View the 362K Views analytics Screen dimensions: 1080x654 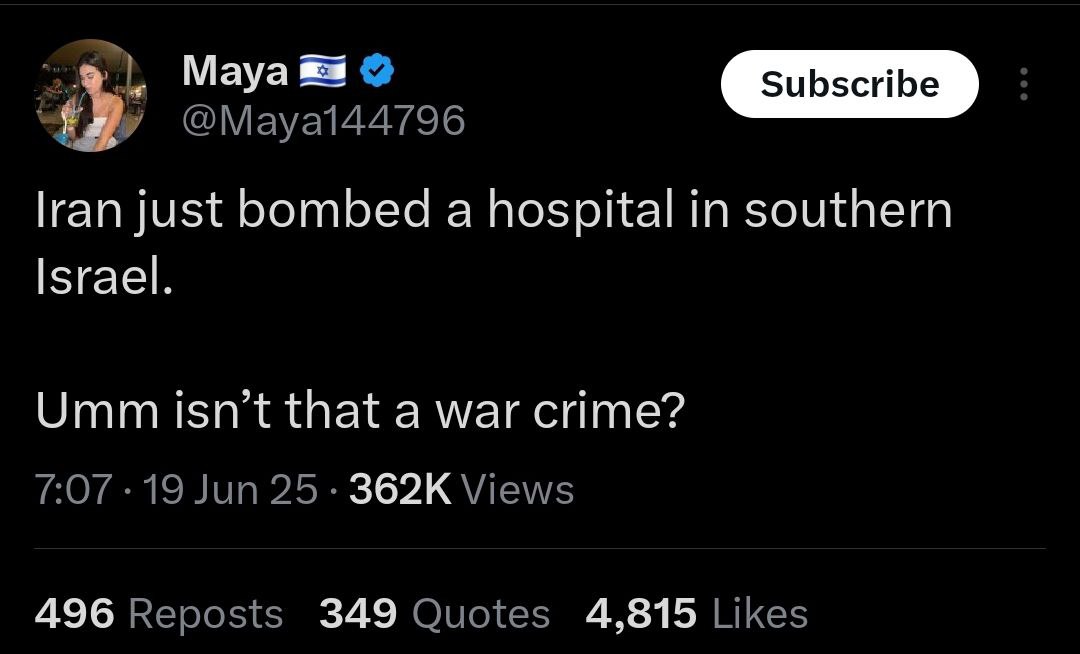[461, 490]
